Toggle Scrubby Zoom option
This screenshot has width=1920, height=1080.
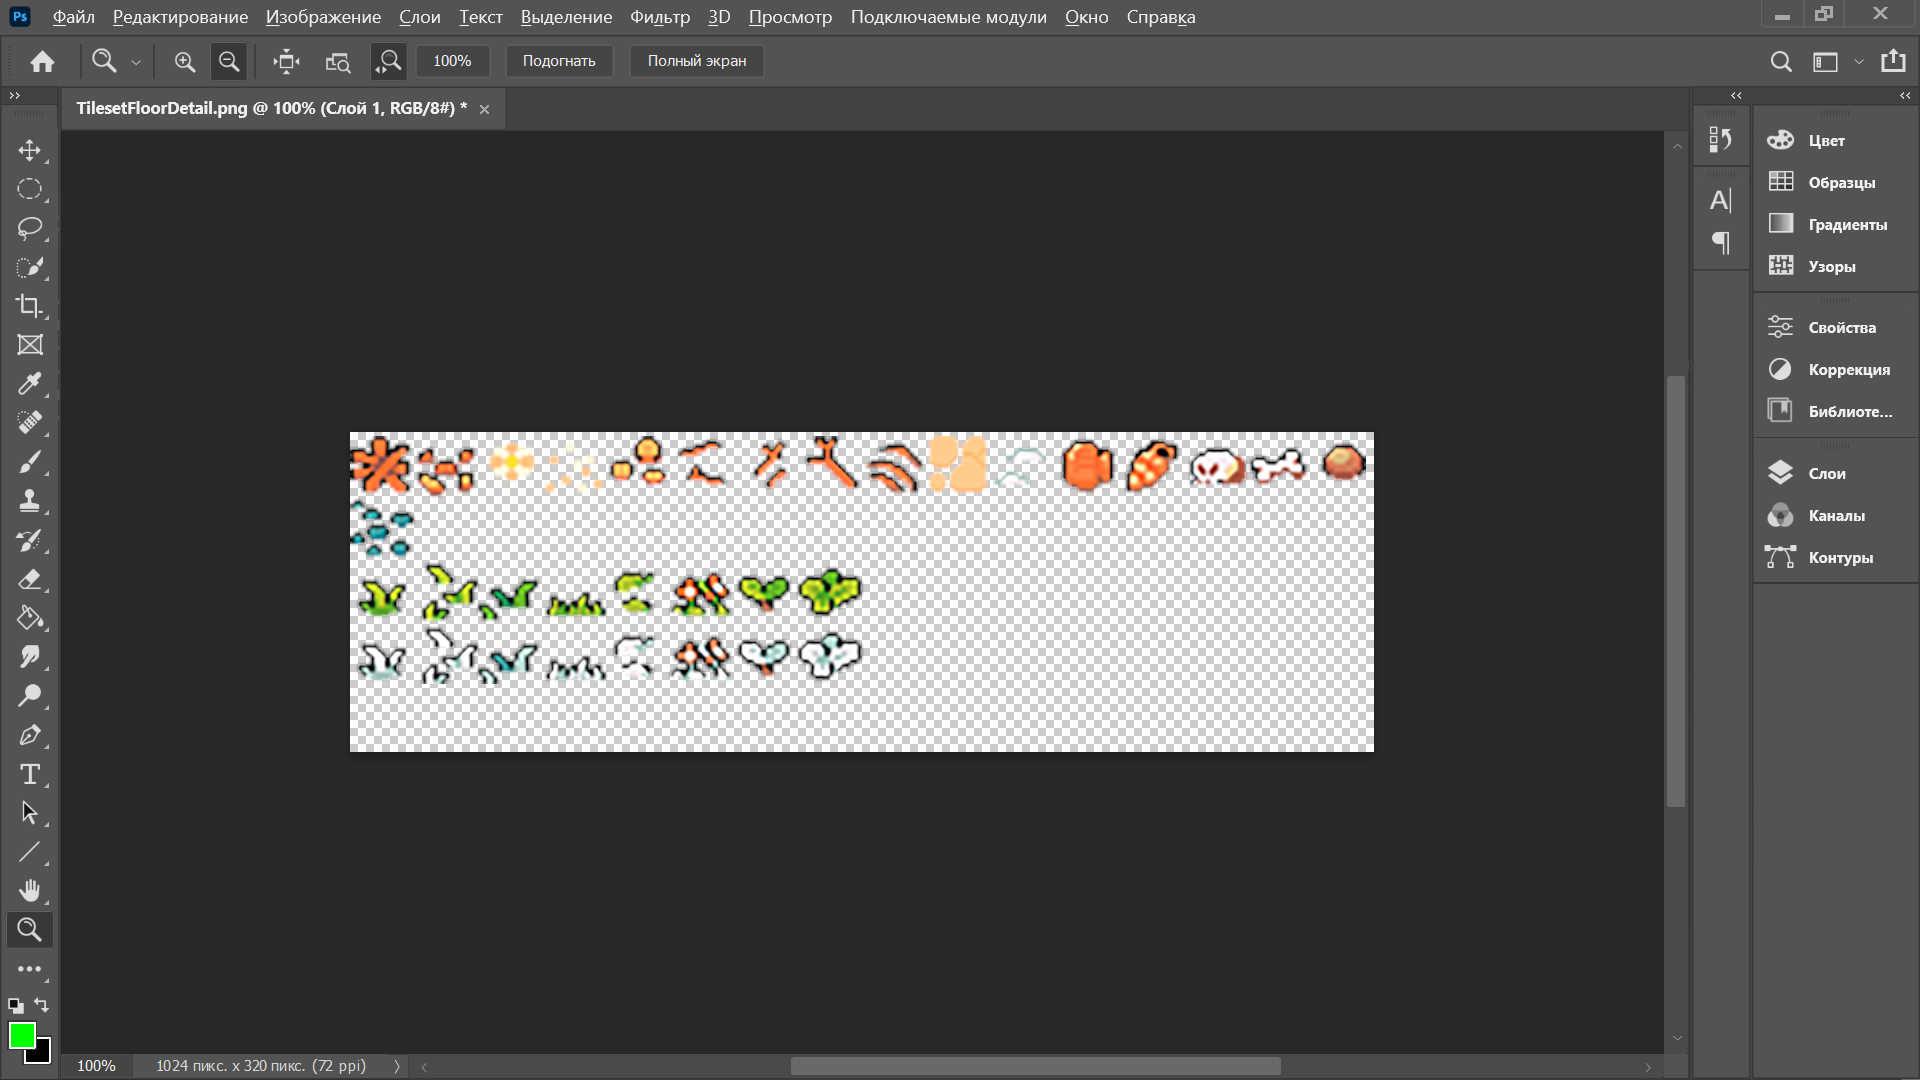tap(388, 61)
